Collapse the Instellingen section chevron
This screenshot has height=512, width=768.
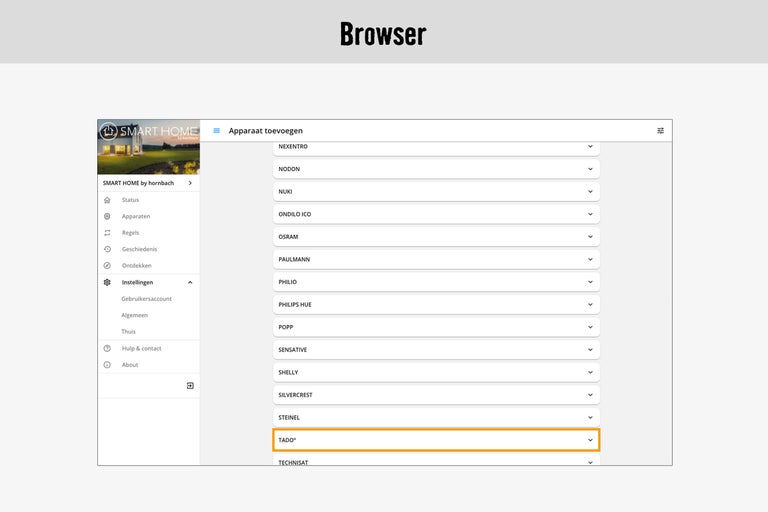[190, 282]
